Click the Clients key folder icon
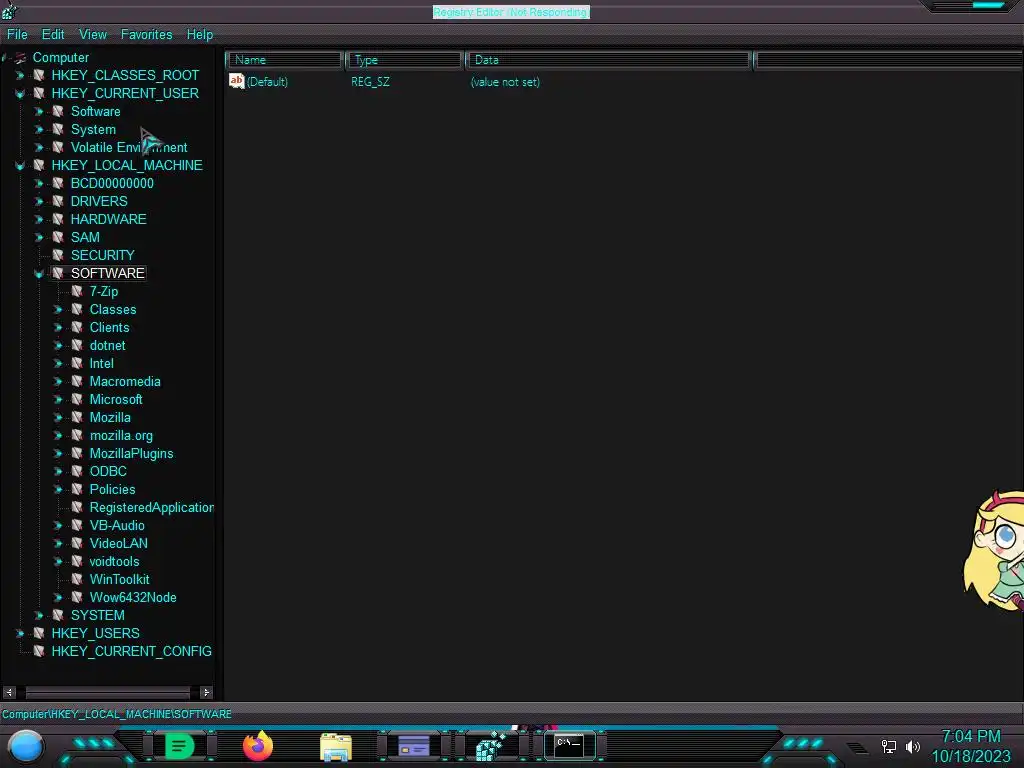 pyautogui.click(x=77, y=327)
